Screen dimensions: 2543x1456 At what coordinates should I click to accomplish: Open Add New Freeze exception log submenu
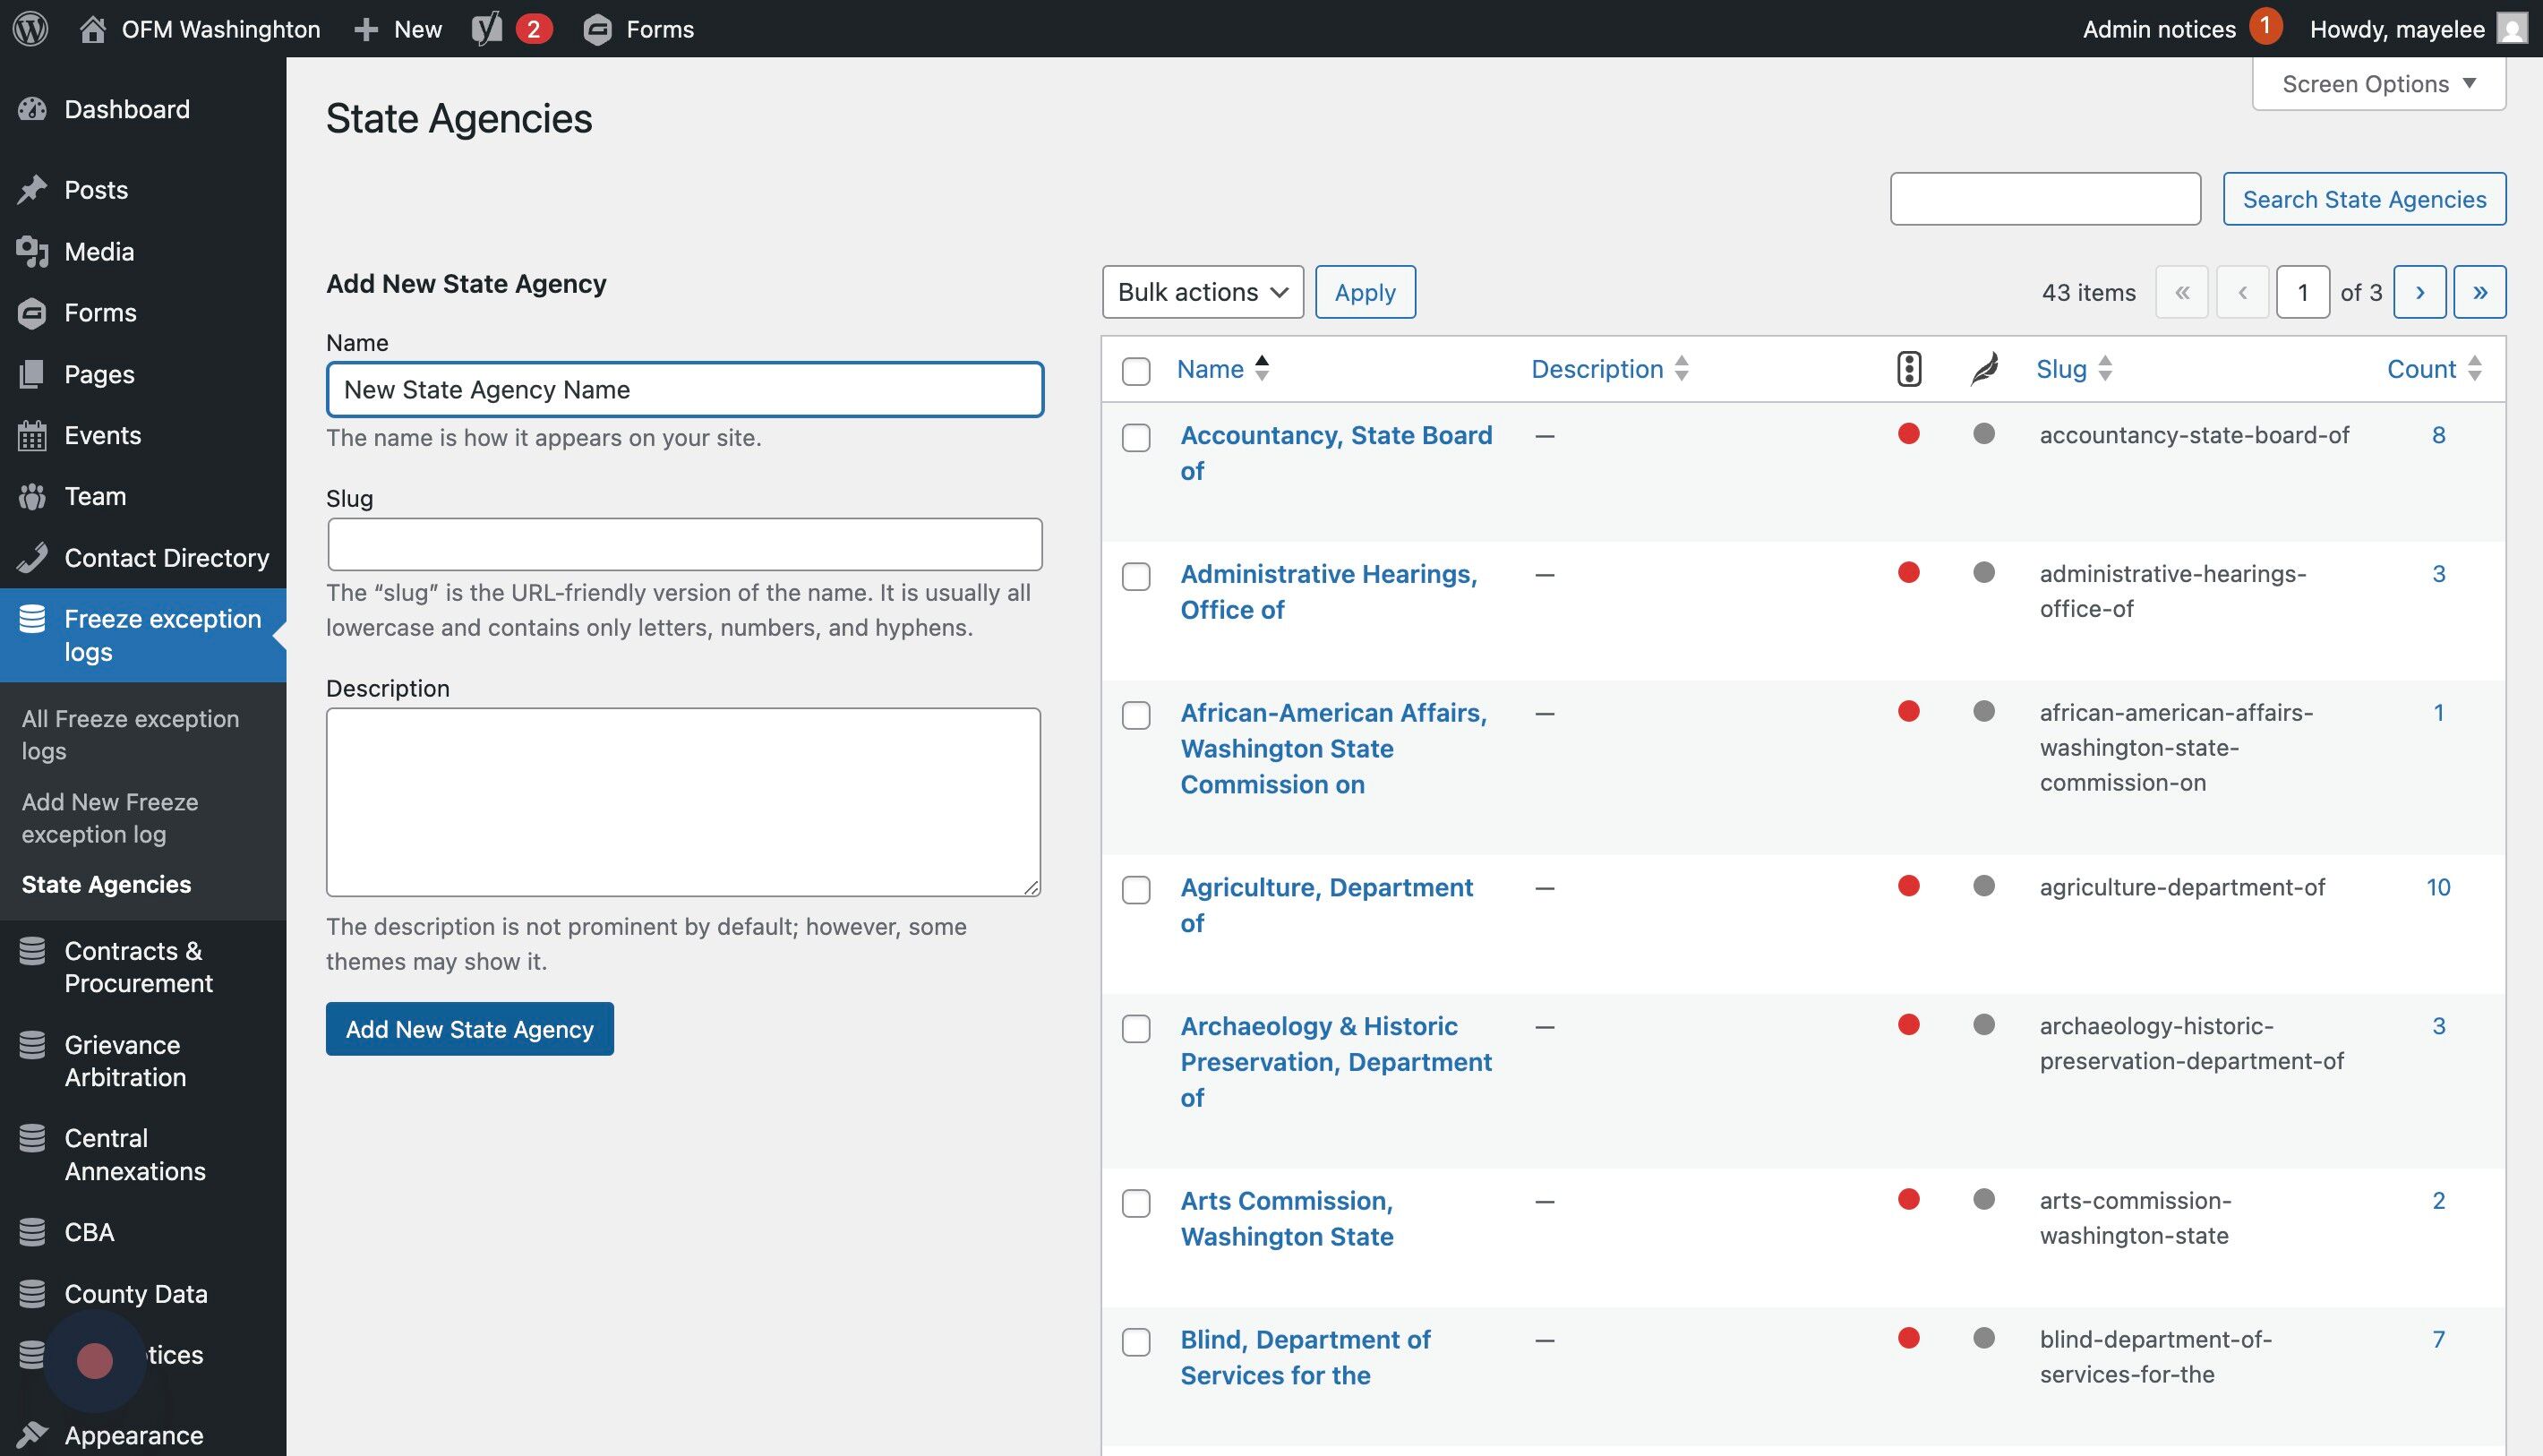pos(110,818)
